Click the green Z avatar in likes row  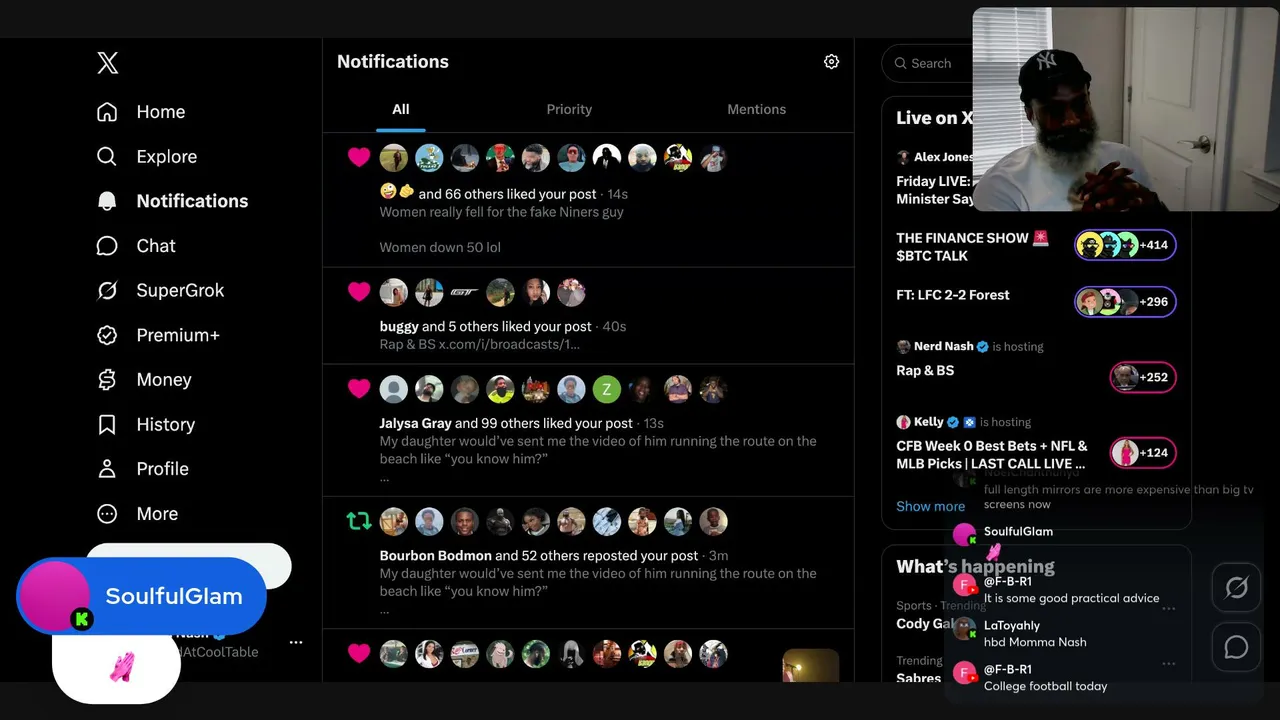[x=607, y=389]
